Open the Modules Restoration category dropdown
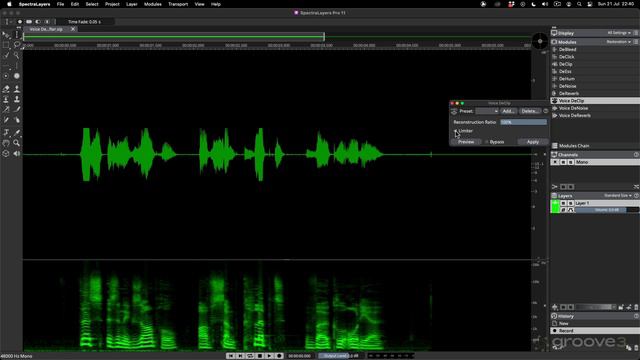The height and width of the screenshot is (360, 640). pos(619,42)
